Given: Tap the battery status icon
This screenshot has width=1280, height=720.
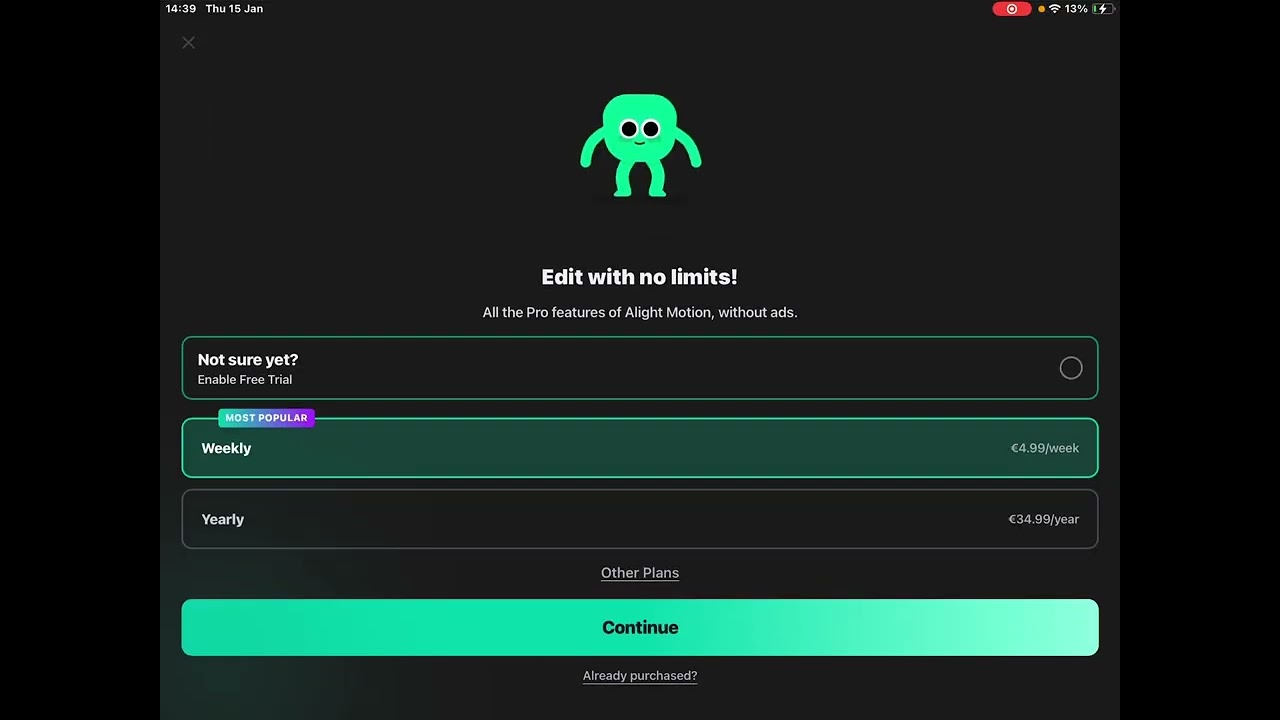Looking at the screenshot, I should (x=1103, y=9).
